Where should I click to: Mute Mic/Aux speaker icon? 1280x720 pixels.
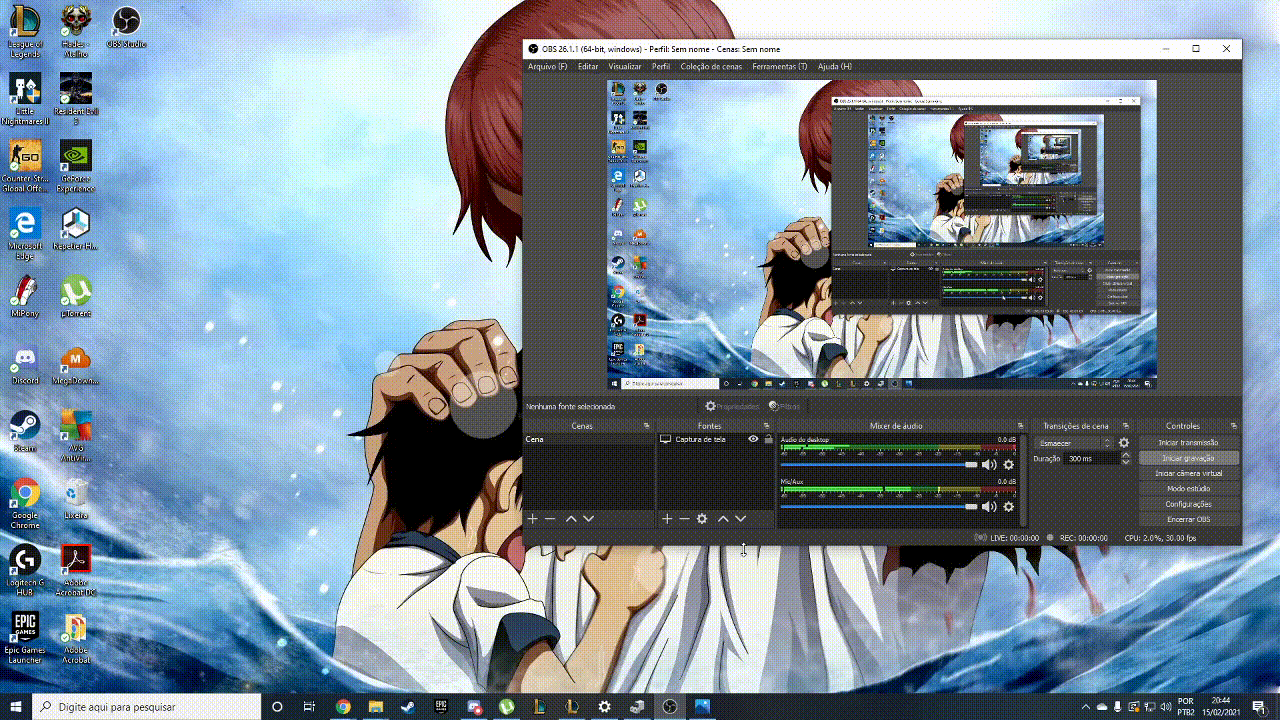989,507
